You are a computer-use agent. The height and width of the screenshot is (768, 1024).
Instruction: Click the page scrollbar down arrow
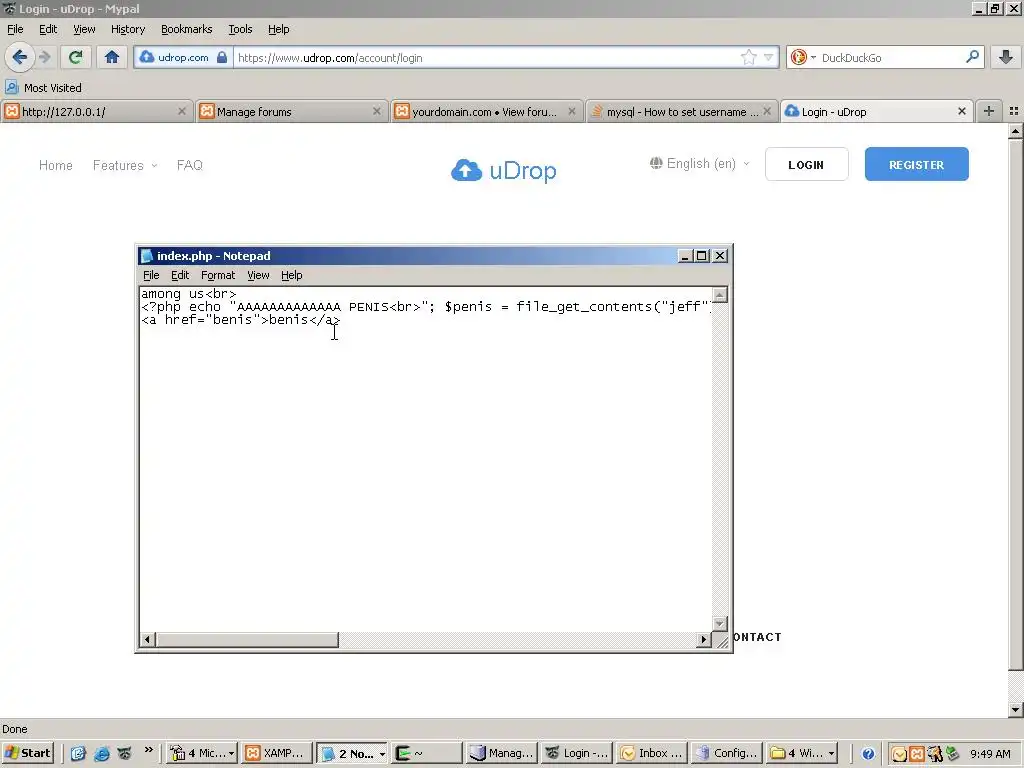tap(1015, 710)
